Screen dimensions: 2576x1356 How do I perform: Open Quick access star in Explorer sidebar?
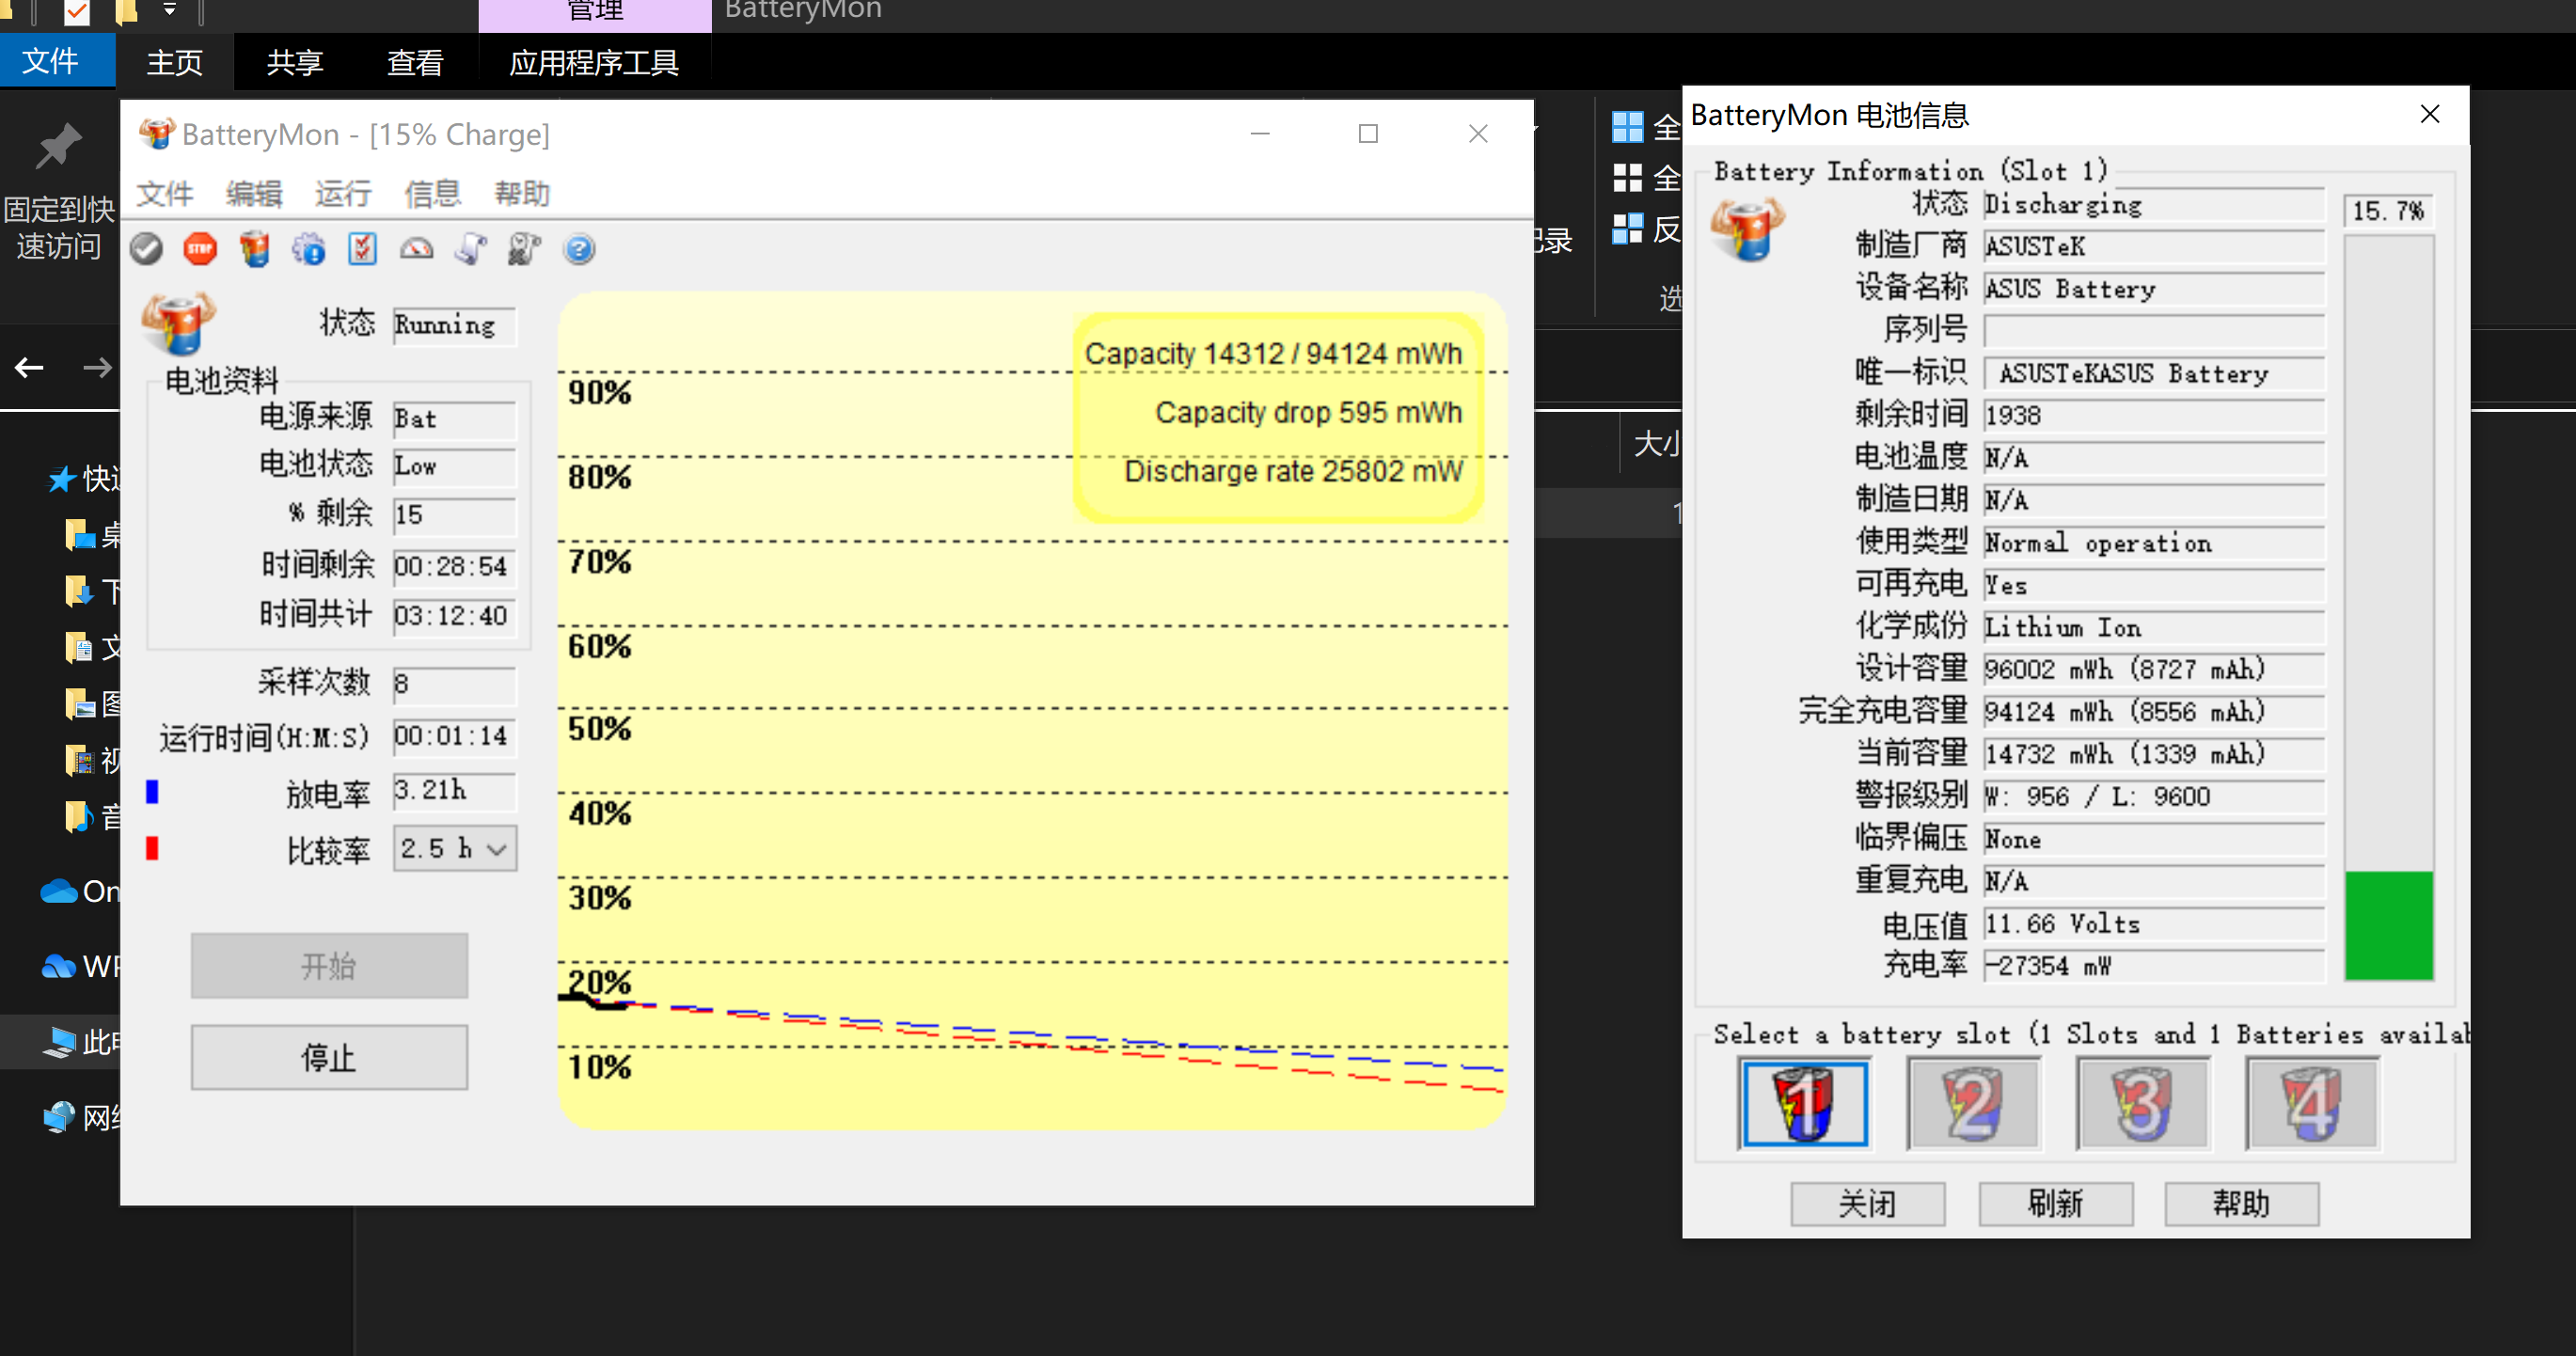click(x=61, y=479)
